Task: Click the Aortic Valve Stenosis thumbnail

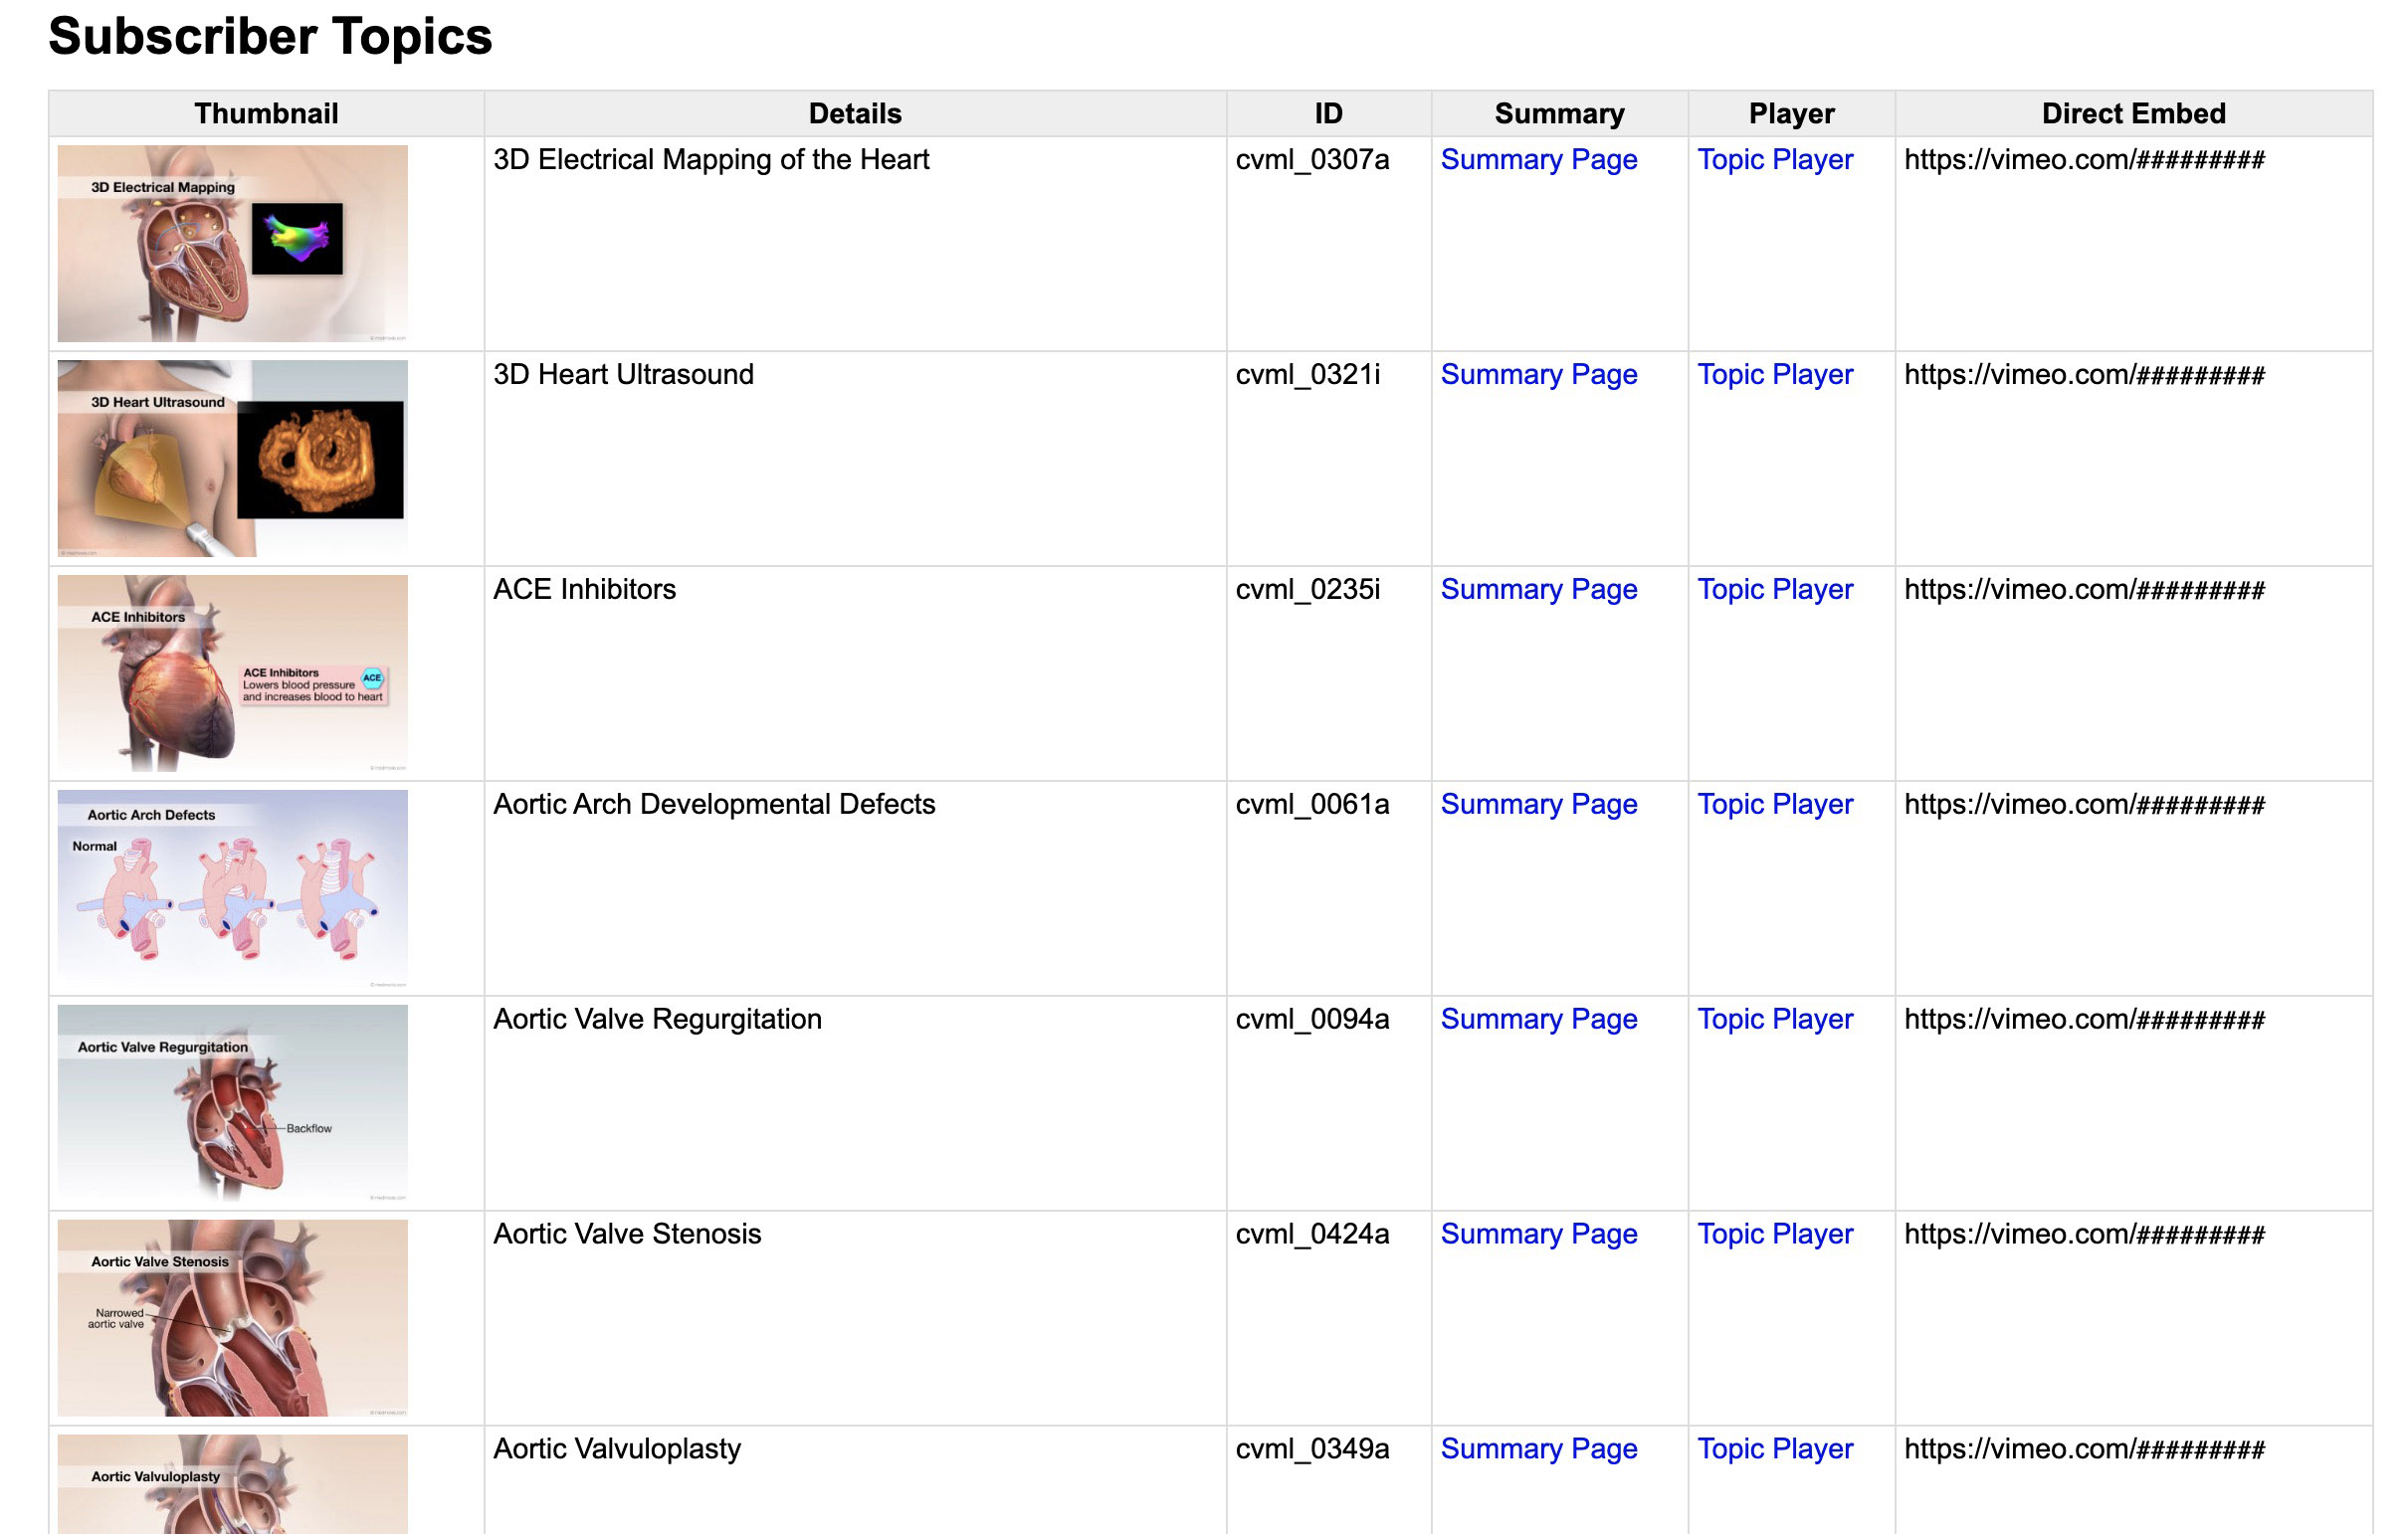Action: [232, 1318]
